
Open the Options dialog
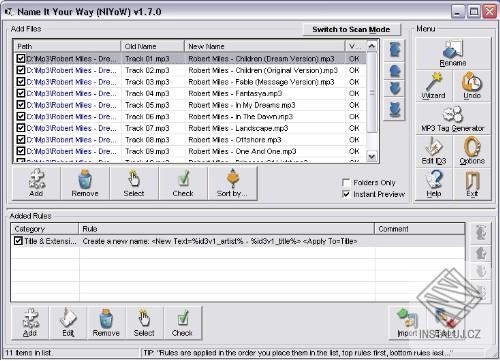pos(472,151)
